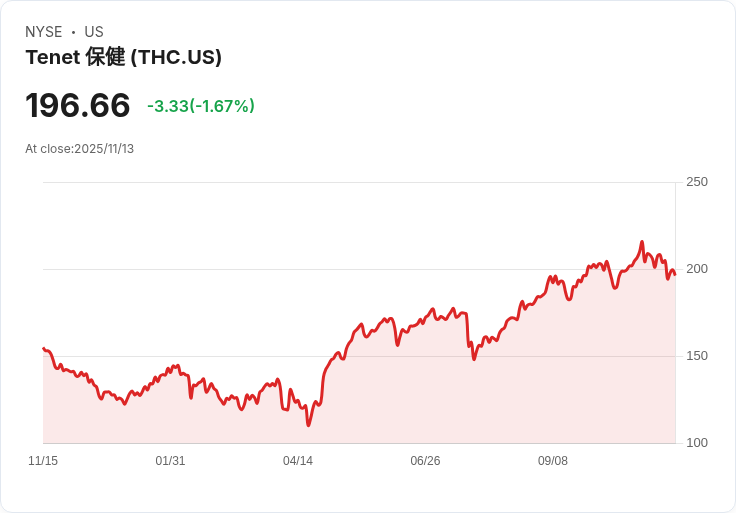The width and height of the screenshot is (736, 513).
Task: Click the US market label
Action: click(x=94, y=32)
